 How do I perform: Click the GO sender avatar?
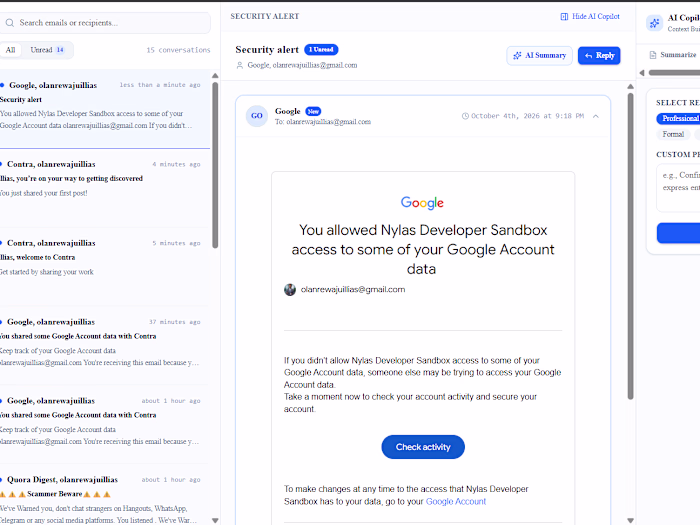click(257, 116)
